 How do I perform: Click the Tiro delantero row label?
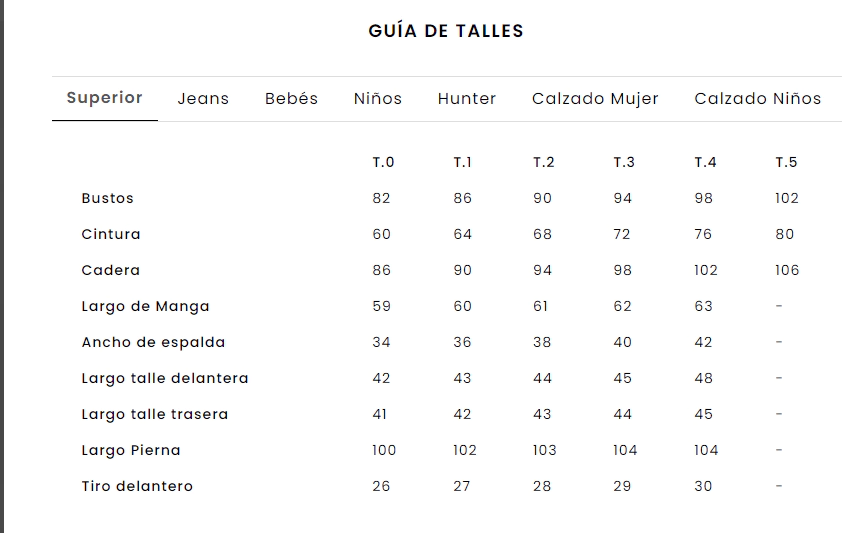tap(137, 487)
